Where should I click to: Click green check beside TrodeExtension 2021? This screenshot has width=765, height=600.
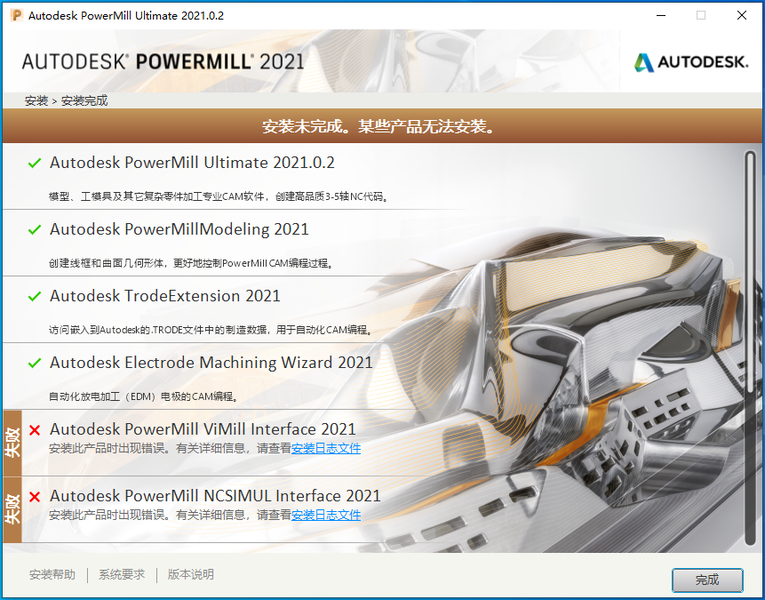tap(35, 296)
